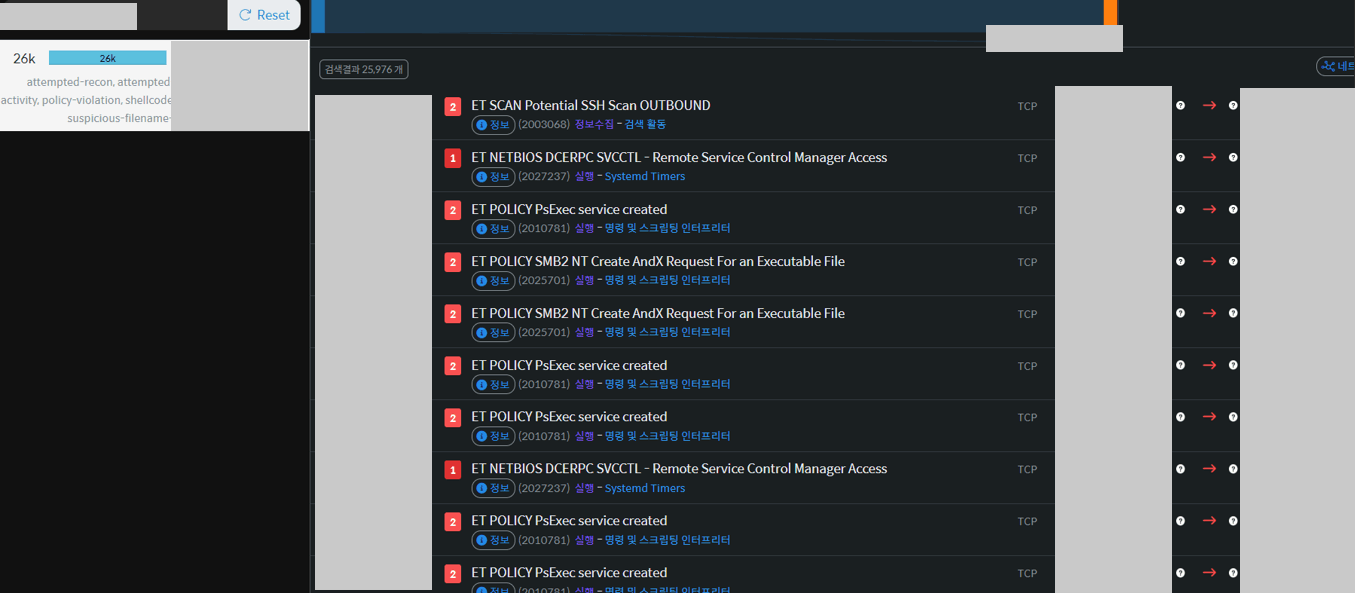Click the 정보 info badge in SSH Scan row
The width and height of the screenshot is (1355, 593).
pos(493,125)
